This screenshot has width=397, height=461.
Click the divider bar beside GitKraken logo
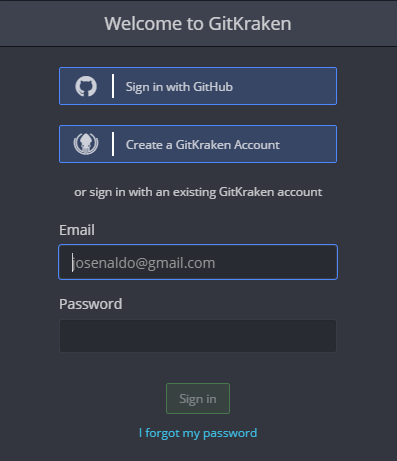pos(113,144)
